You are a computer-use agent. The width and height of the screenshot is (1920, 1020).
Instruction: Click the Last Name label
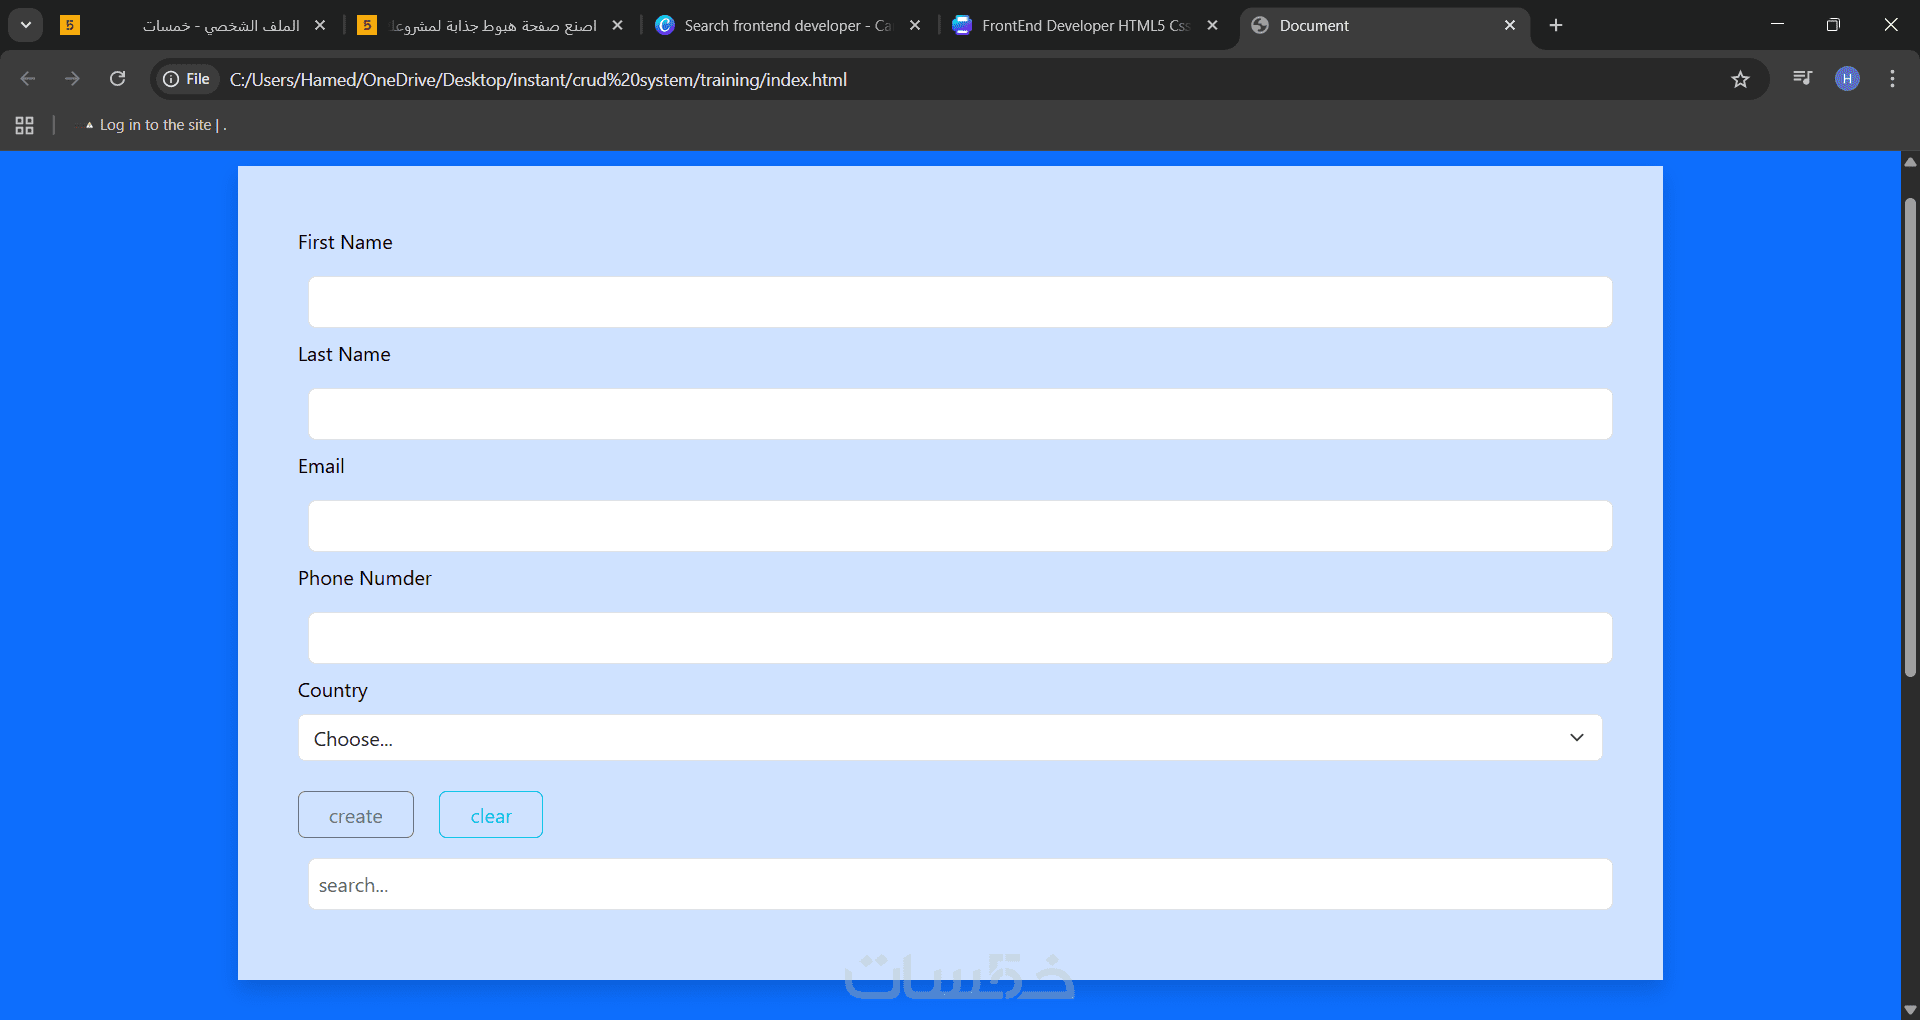point(344,354)
